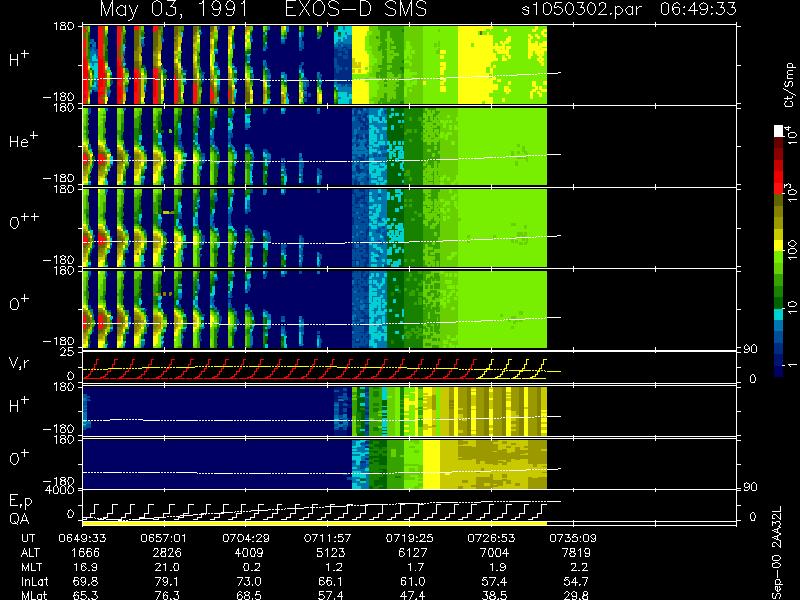Click the yellow QA status bar

click(x=315, y=524)
